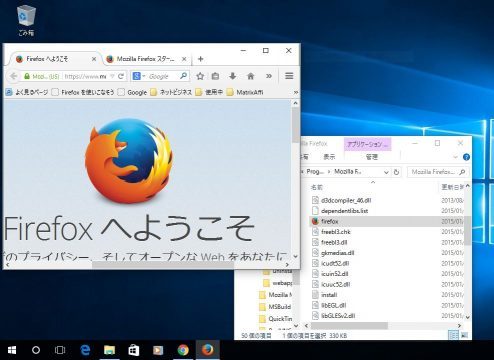Open the 'Google' bookmark in bookmarks bar

pyautogui.click(x=132, y=92)
